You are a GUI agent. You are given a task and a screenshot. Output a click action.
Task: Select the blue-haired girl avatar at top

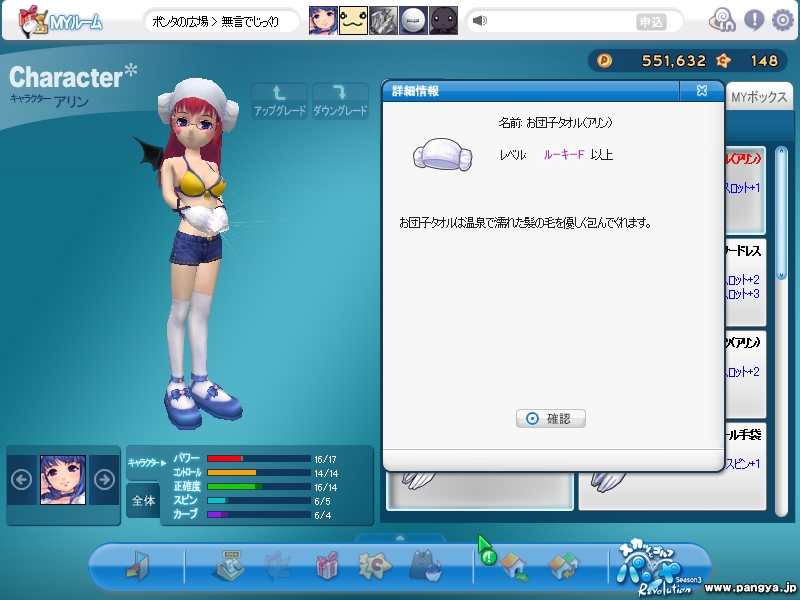point(323,21)
